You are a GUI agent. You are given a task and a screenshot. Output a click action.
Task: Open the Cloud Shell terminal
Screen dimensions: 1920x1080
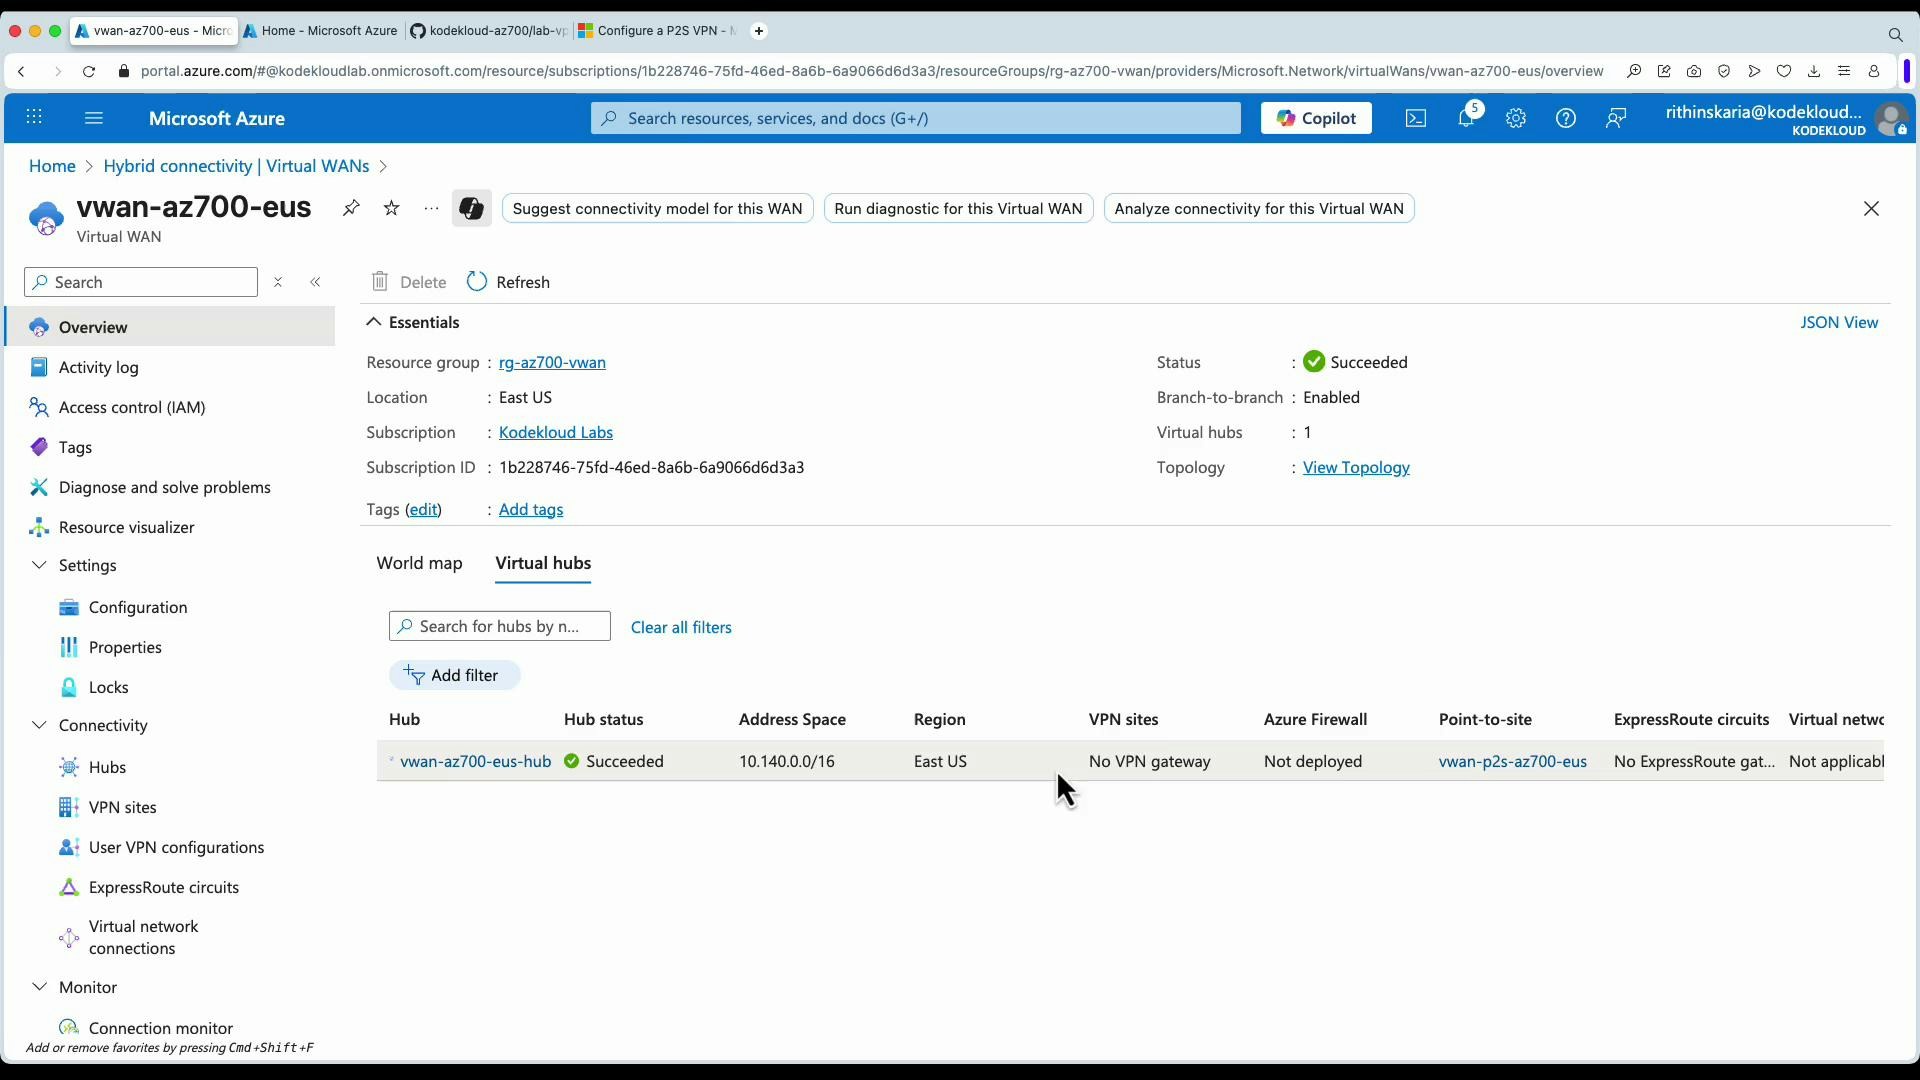(x=1415, y=118)
